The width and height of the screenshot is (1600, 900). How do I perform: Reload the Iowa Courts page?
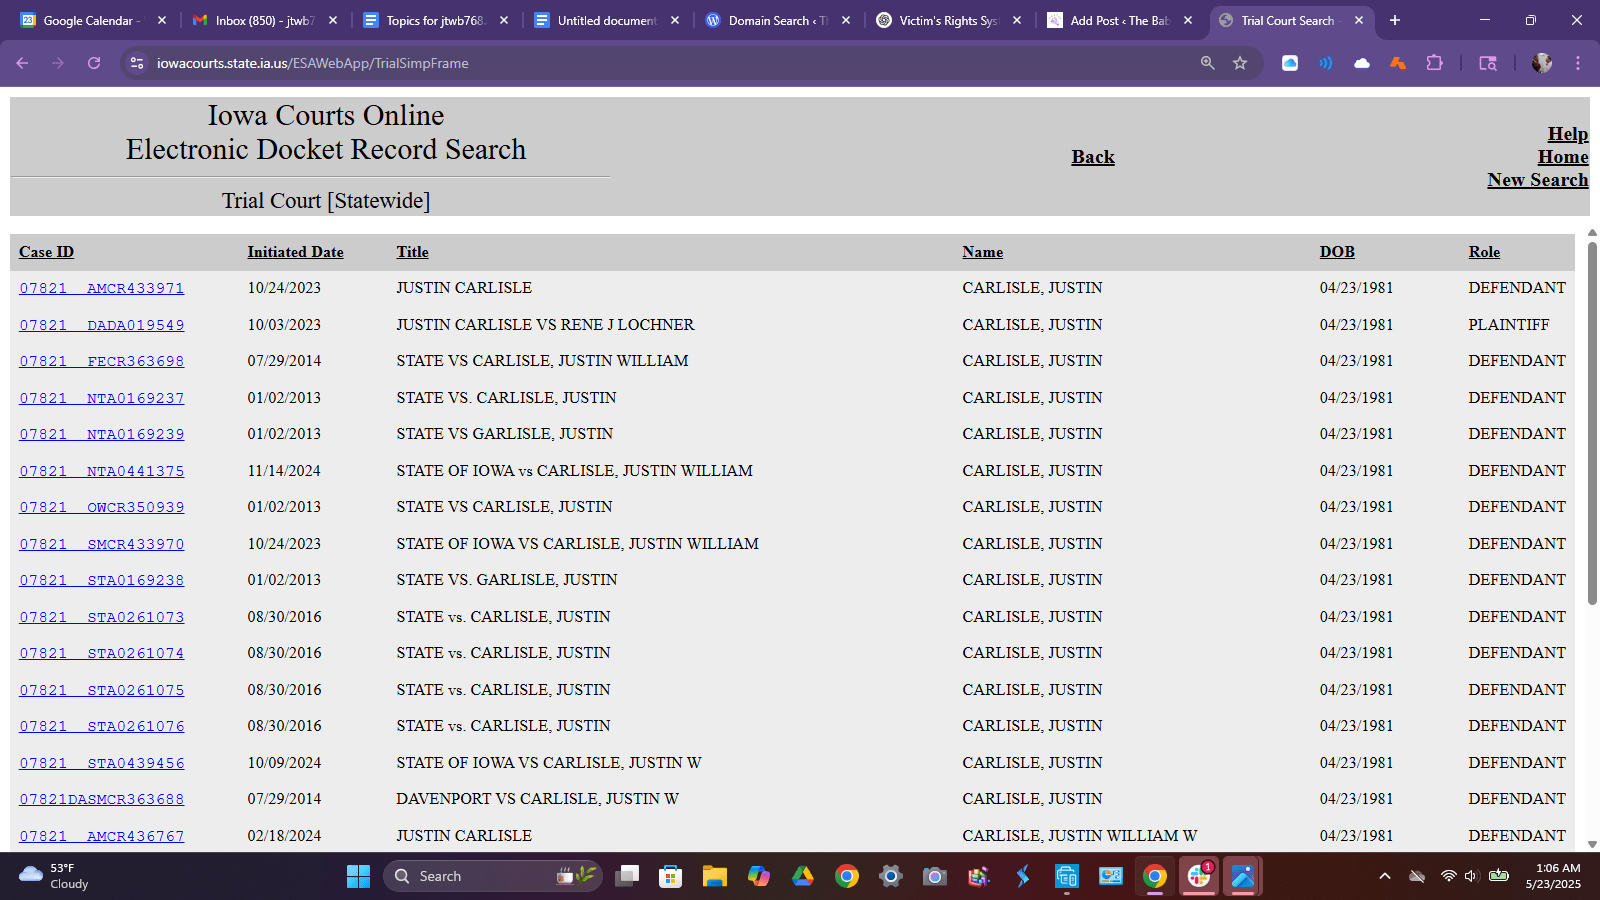94,63
